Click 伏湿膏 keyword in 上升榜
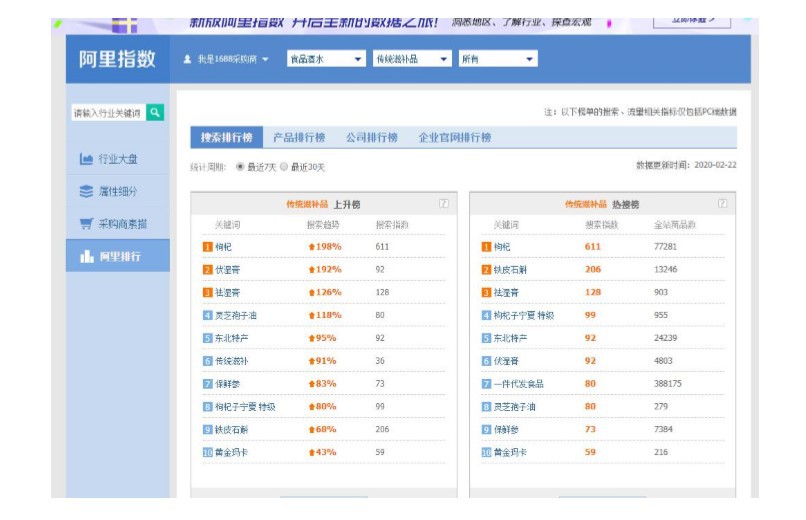The width and height of the screenshot is (806, 520). tap(227, 270)
